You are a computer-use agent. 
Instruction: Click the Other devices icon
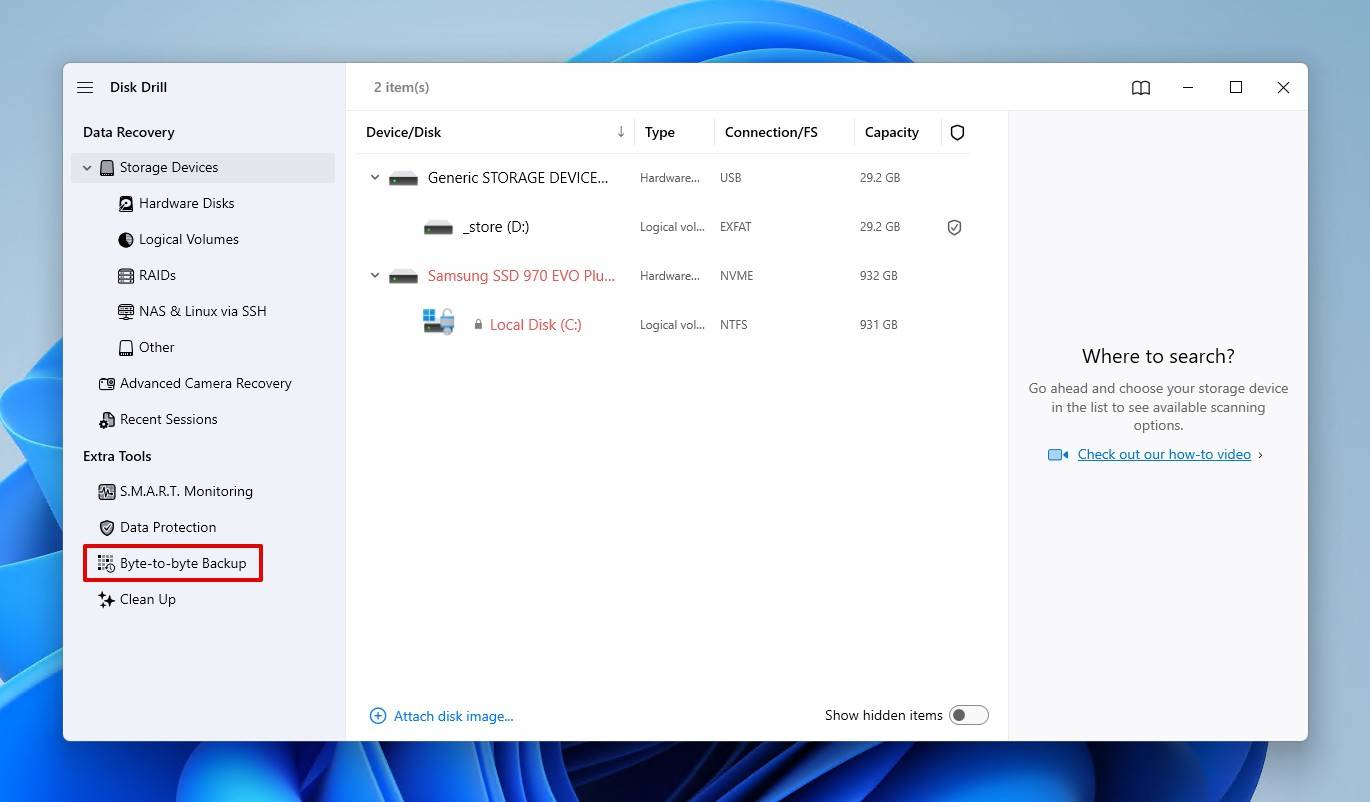126,348
